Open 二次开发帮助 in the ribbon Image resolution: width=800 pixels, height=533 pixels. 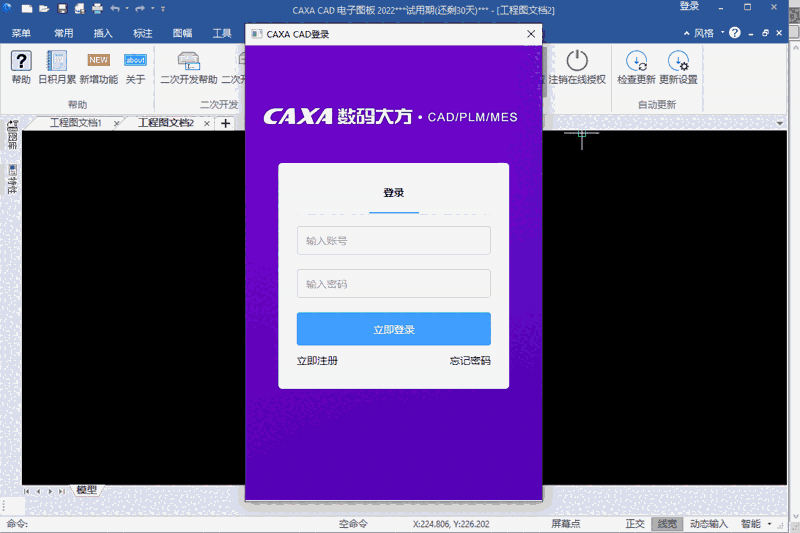point(189,67)
